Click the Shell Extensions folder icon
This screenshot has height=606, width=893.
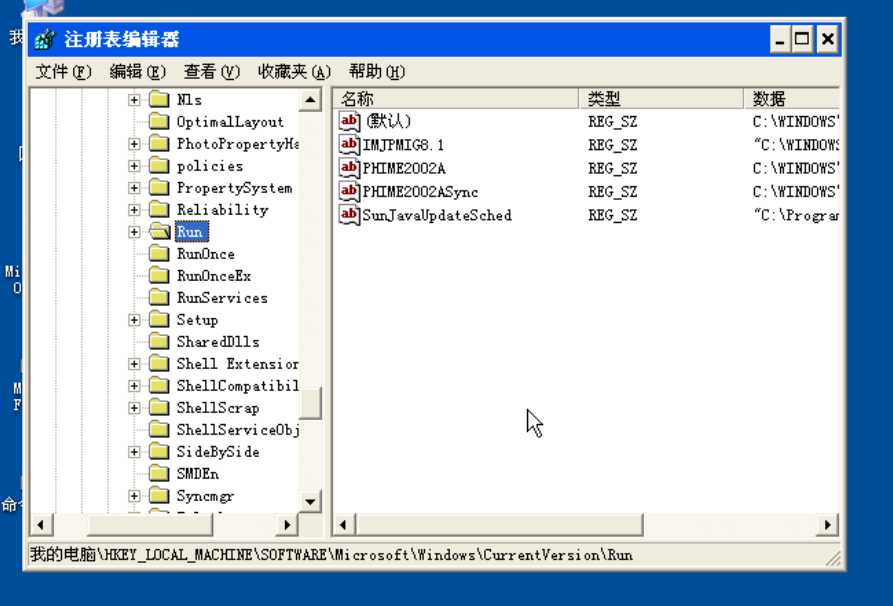159,363
